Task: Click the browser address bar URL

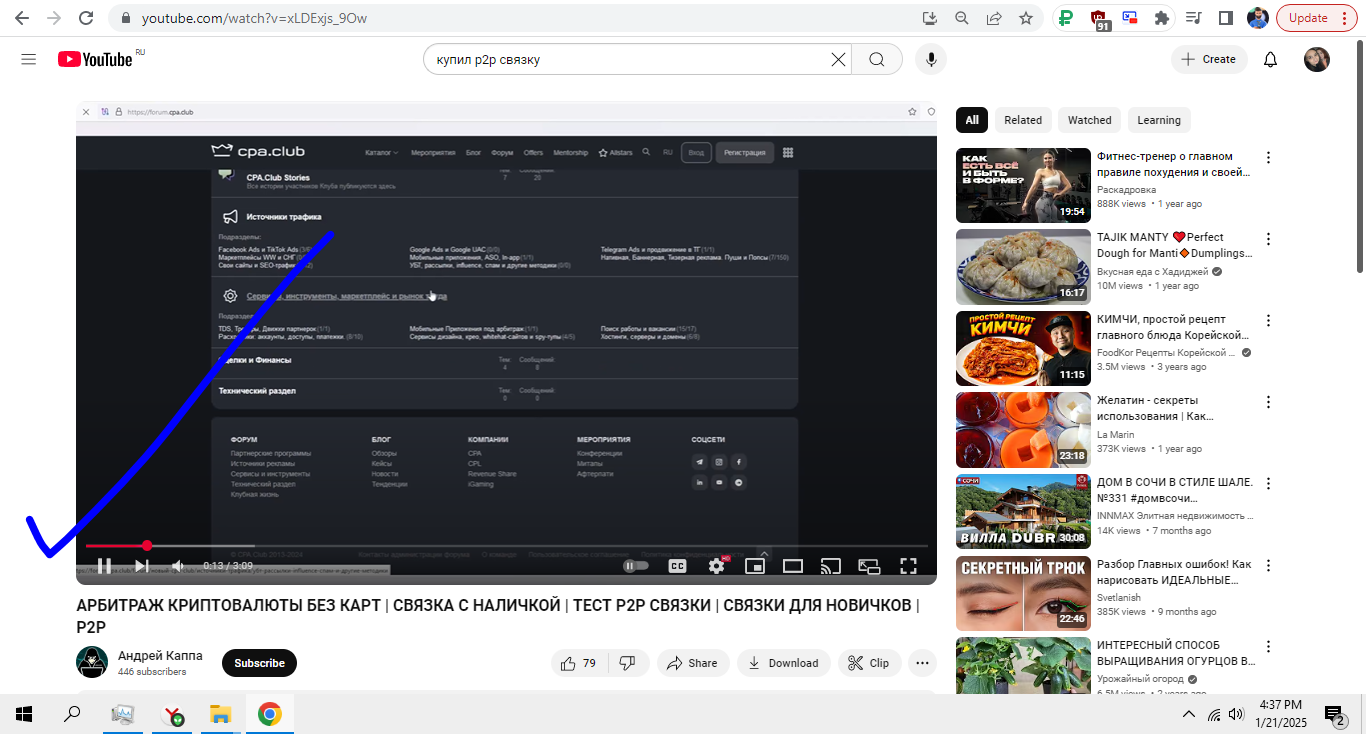Action: (x=254, y=18)
